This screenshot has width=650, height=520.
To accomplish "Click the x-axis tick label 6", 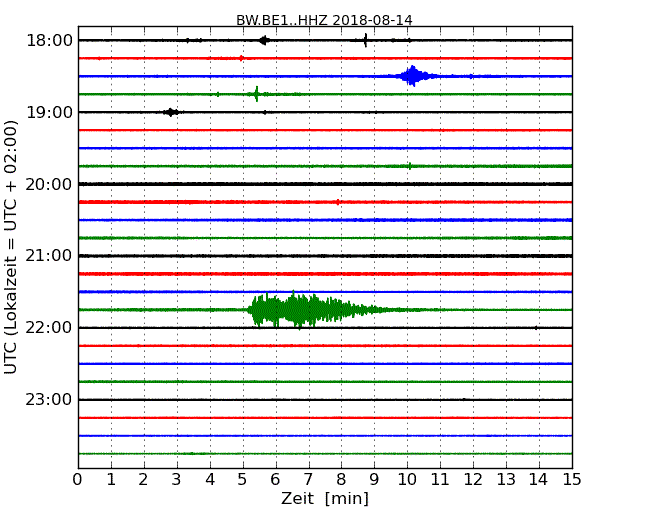I will click(x=275, y=480).
